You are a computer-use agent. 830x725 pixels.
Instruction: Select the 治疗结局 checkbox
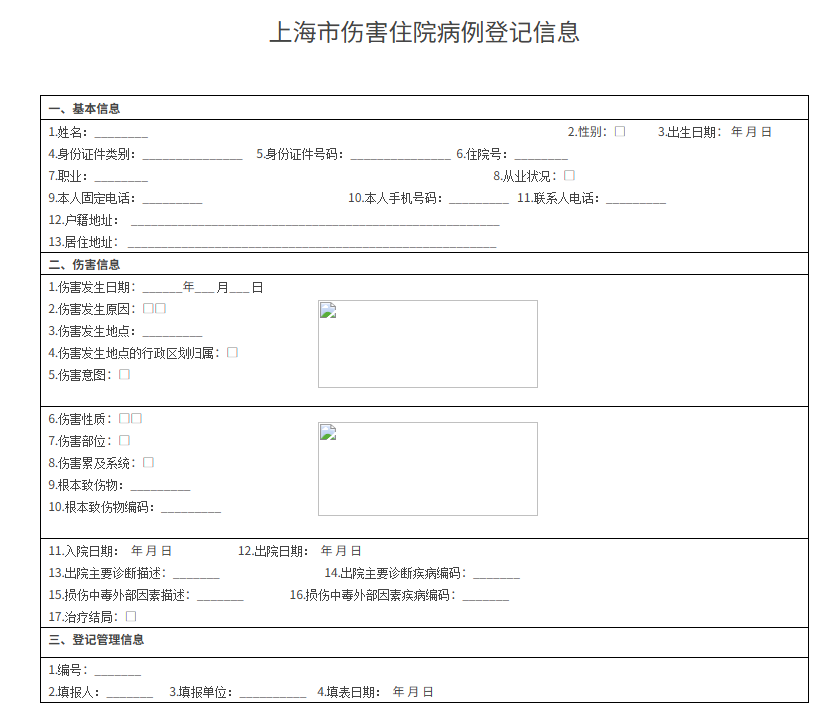point(131,616)
